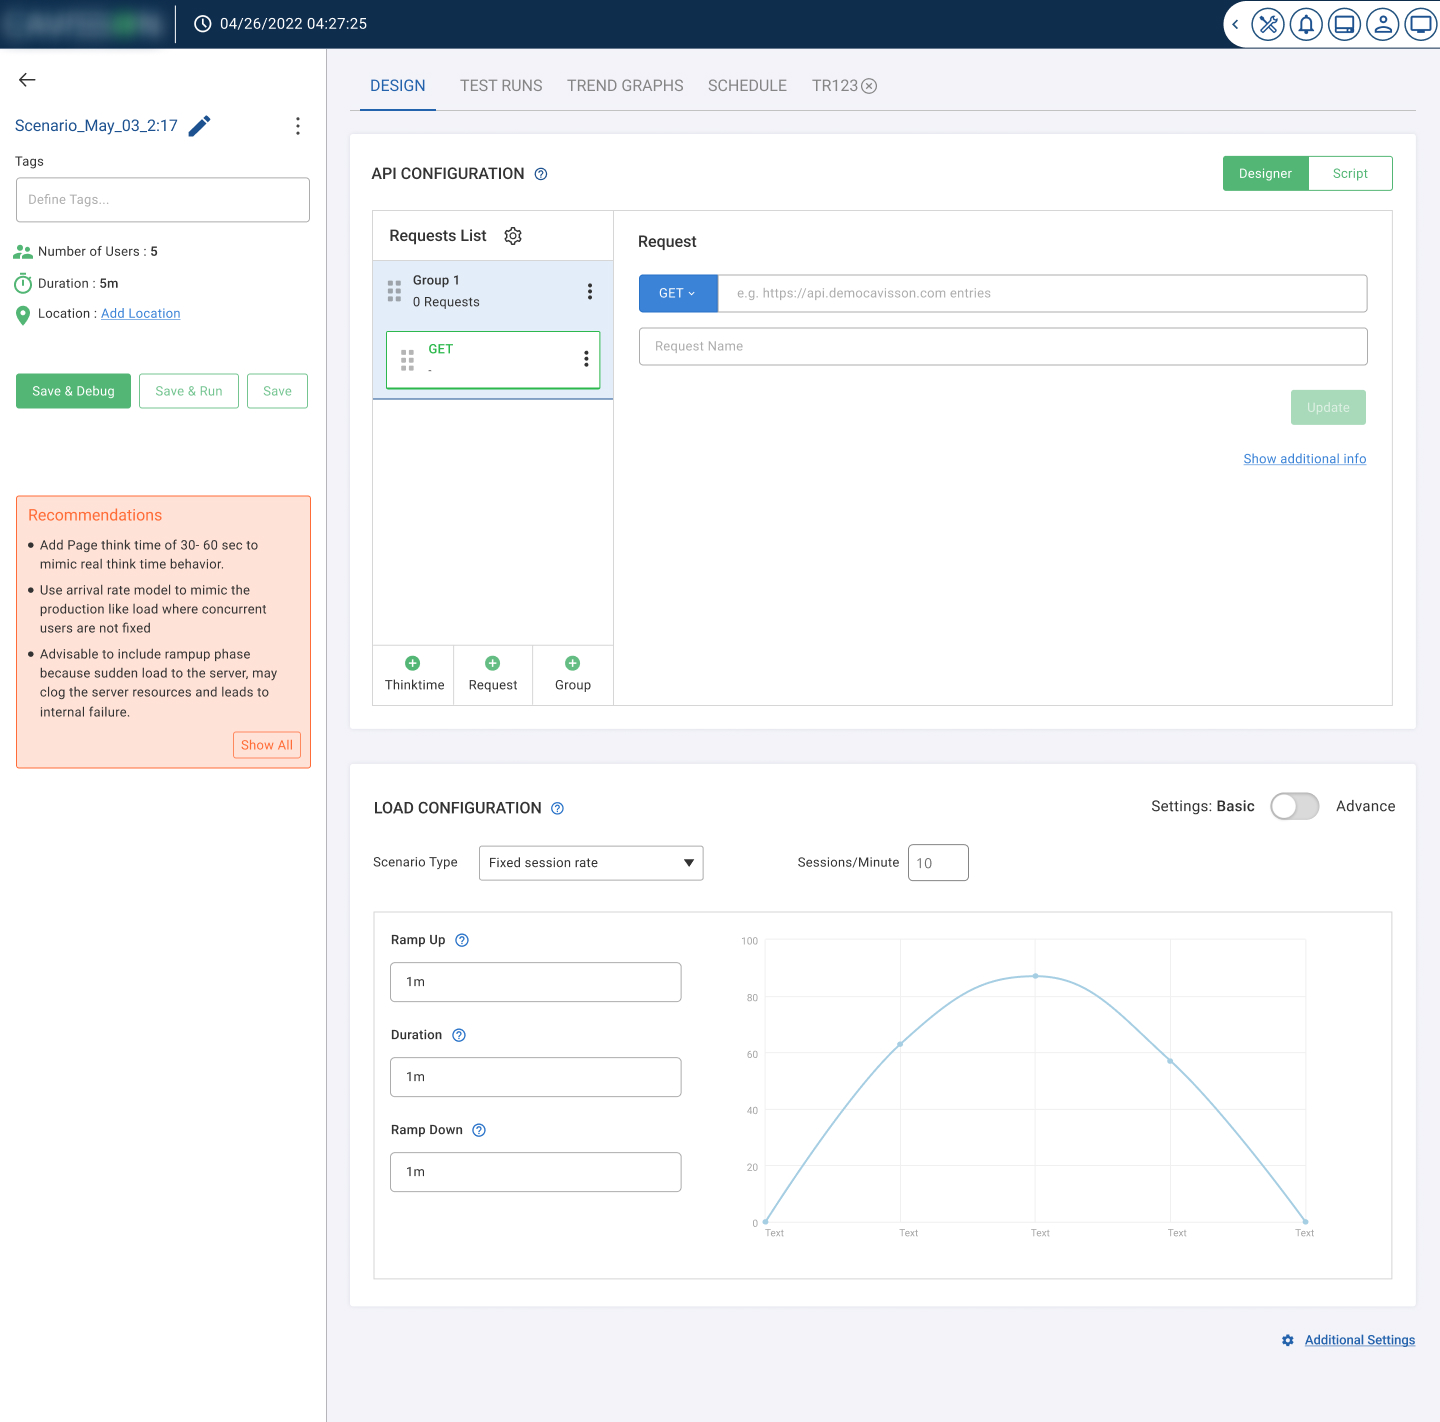Select the Designer view button
The image size is (1440, 1422).
[x=1265, y=173]
